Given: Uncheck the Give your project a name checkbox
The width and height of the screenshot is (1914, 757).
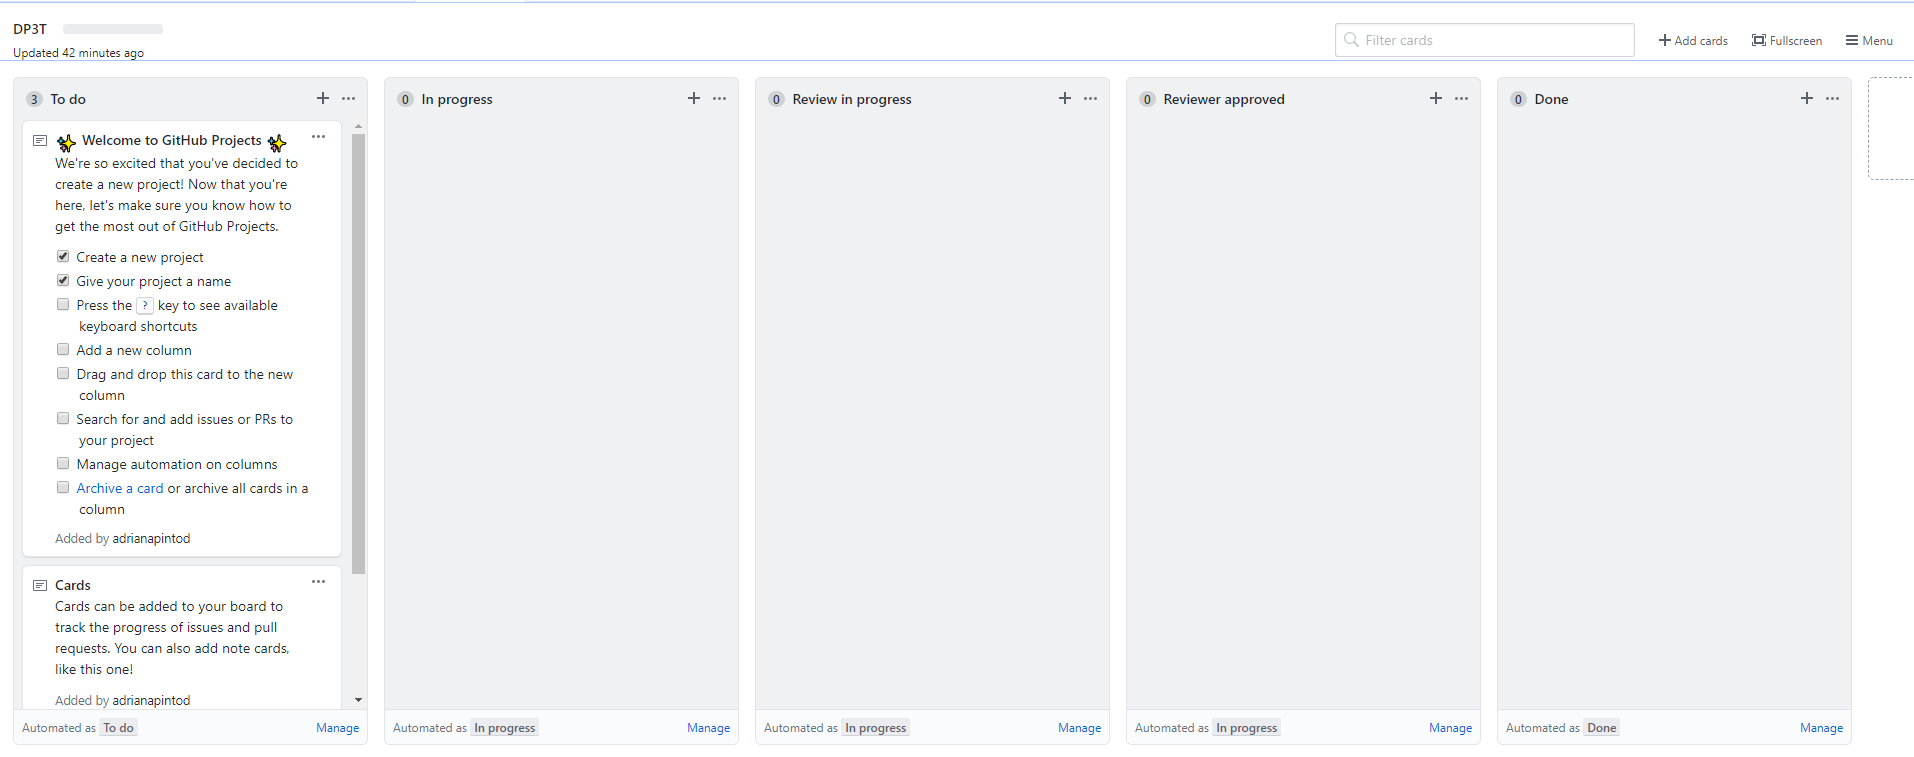Looking at the screenshot, I should [x=63, y=280].
